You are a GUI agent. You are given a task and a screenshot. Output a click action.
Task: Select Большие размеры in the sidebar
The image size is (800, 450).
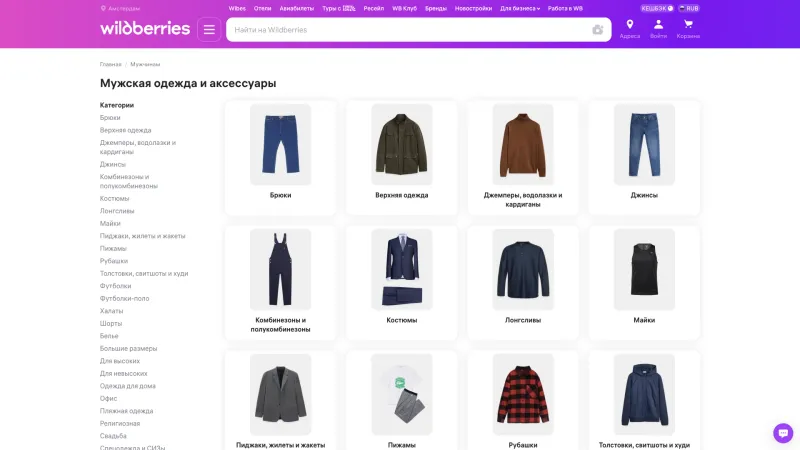[x=129, y=348]
